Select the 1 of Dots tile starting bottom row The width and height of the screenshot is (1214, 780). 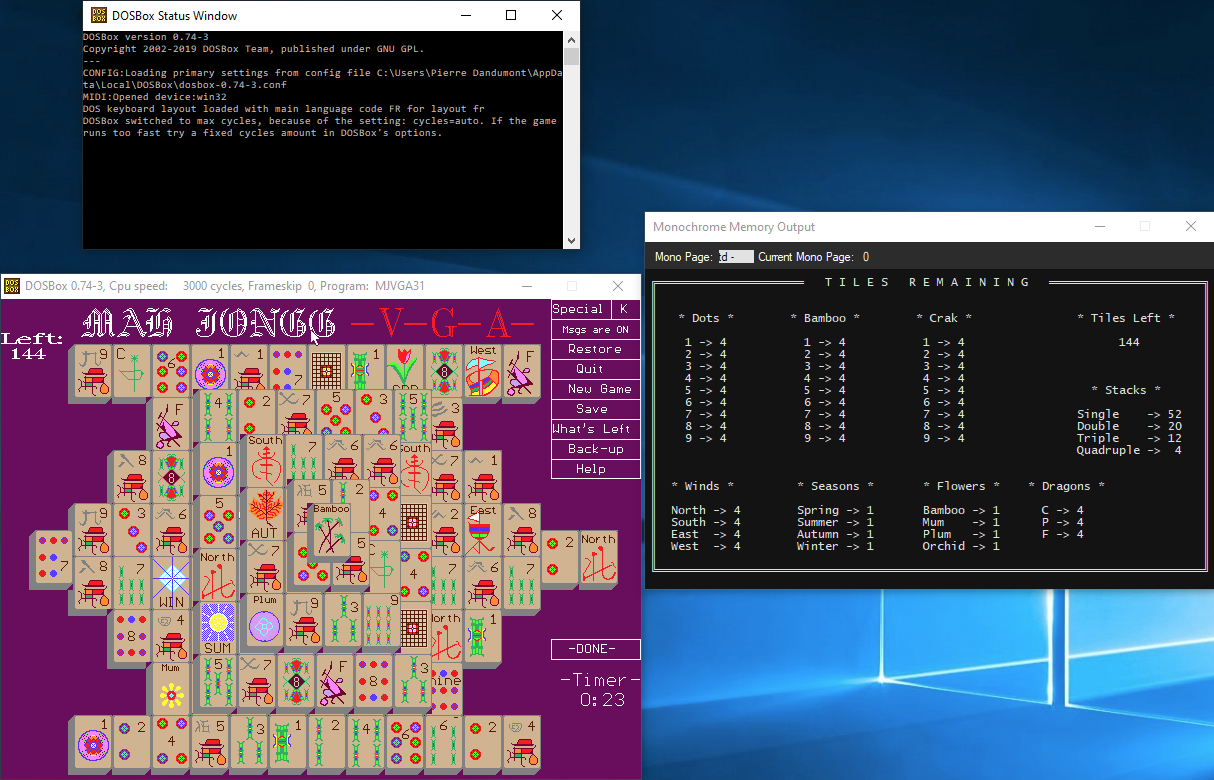point(93,743)
